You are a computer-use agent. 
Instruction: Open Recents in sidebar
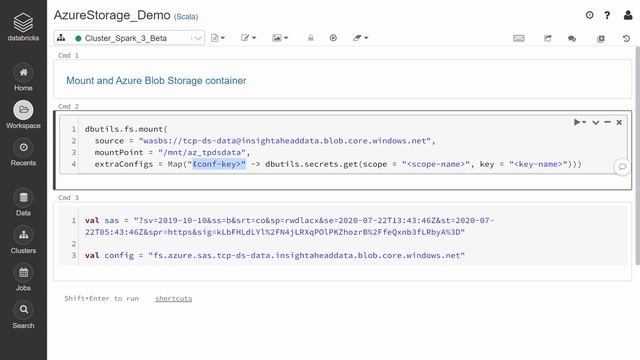coord(23,152)
